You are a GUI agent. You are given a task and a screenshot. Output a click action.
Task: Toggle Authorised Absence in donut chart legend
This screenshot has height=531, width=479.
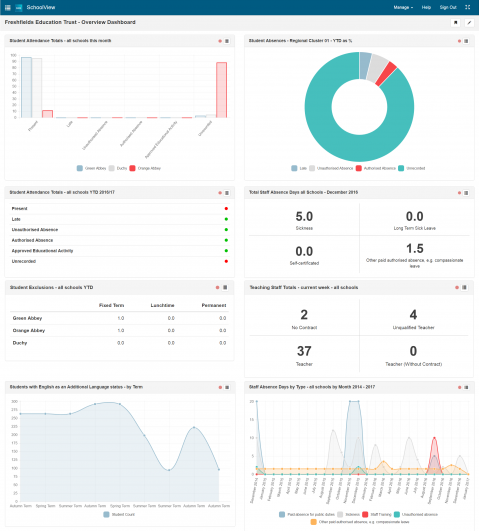[376, 168]
